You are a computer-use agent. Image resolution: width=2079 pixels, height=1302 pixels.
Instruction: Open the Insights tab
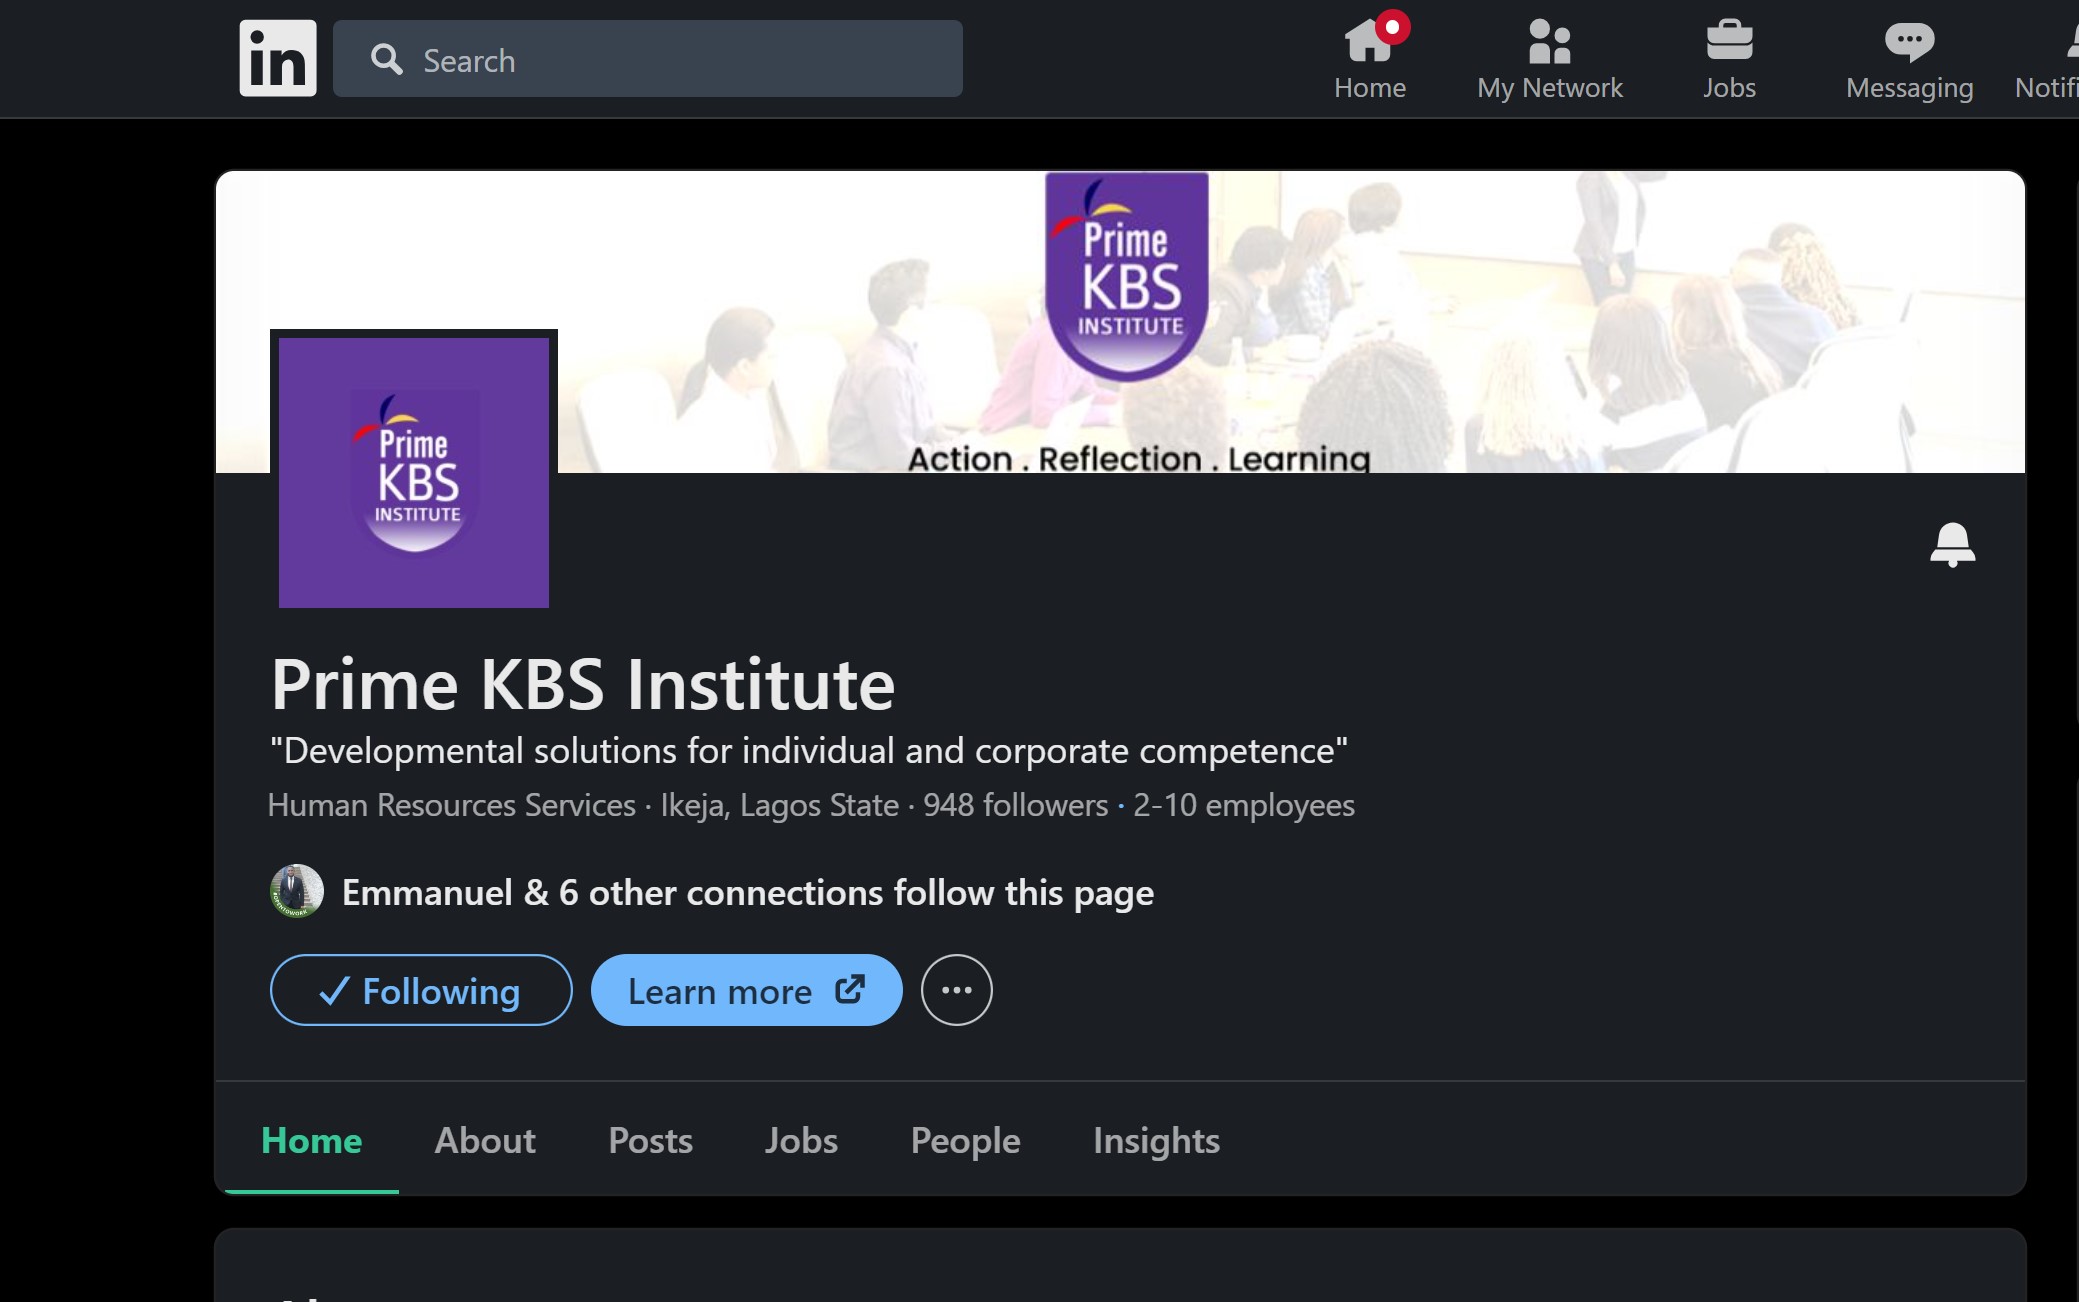point(1156,1140)
